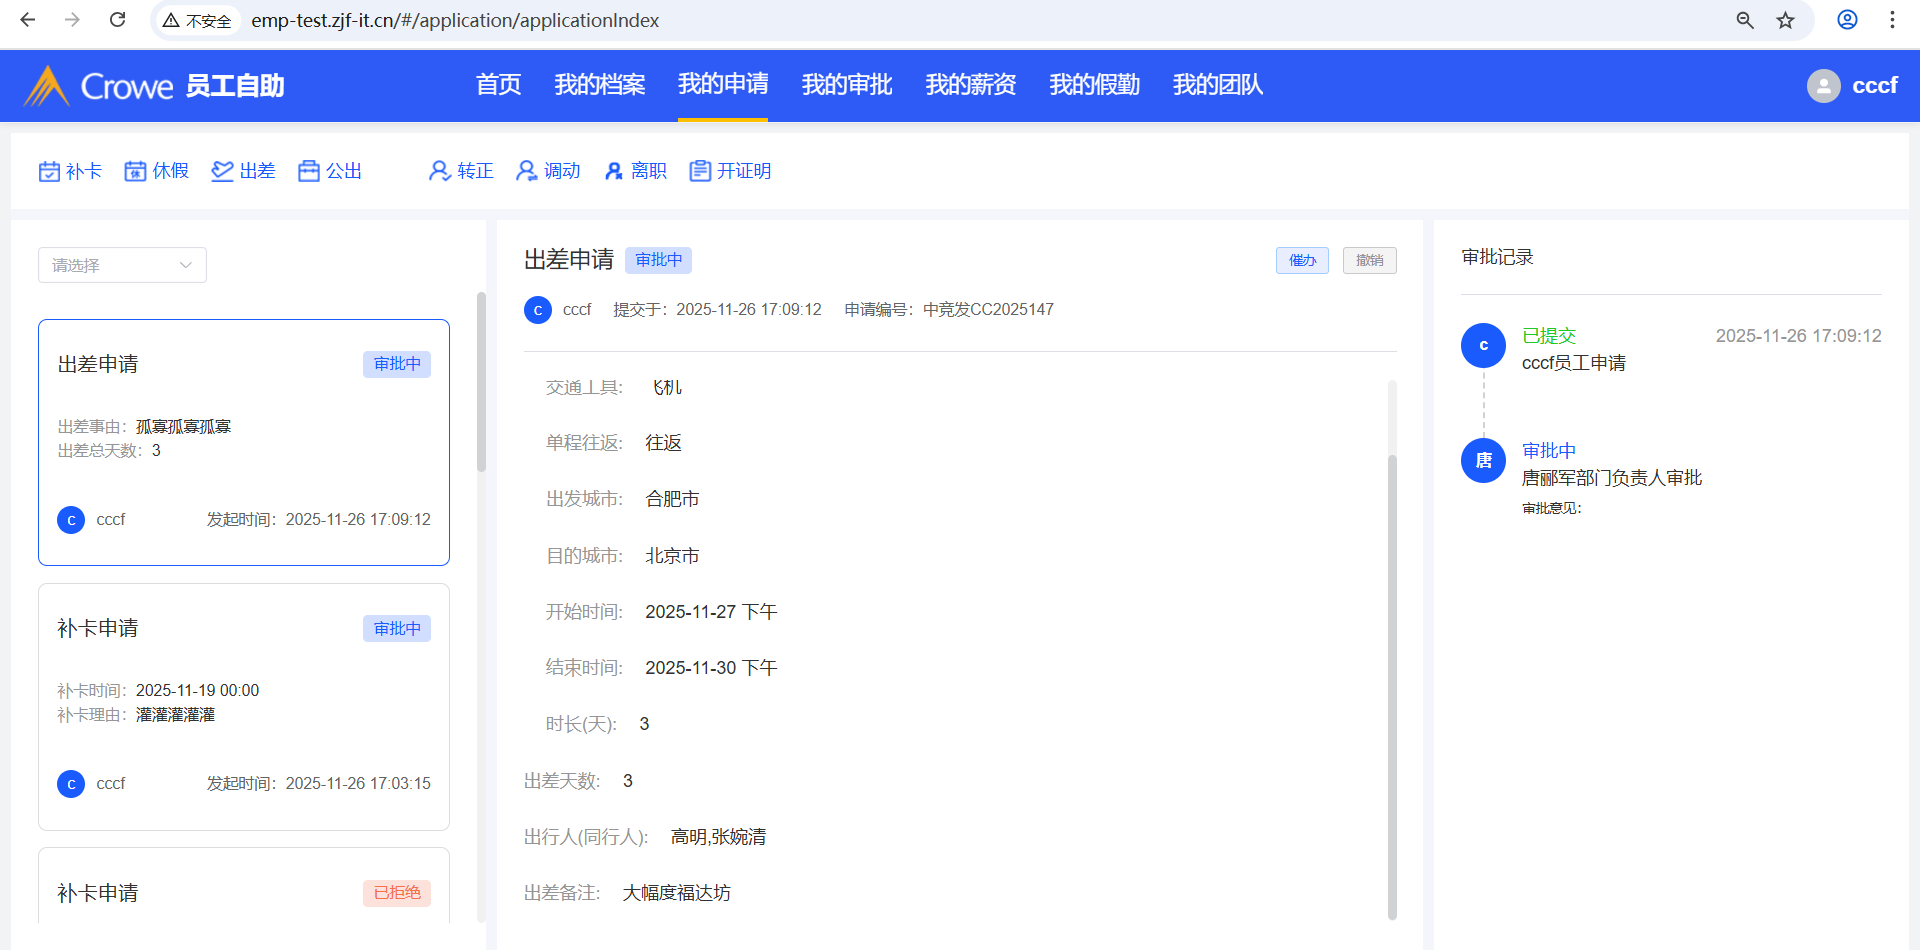Expand the 请选择 filter dropdown
Screen dimensions: 1920x950
coord(122,265)
